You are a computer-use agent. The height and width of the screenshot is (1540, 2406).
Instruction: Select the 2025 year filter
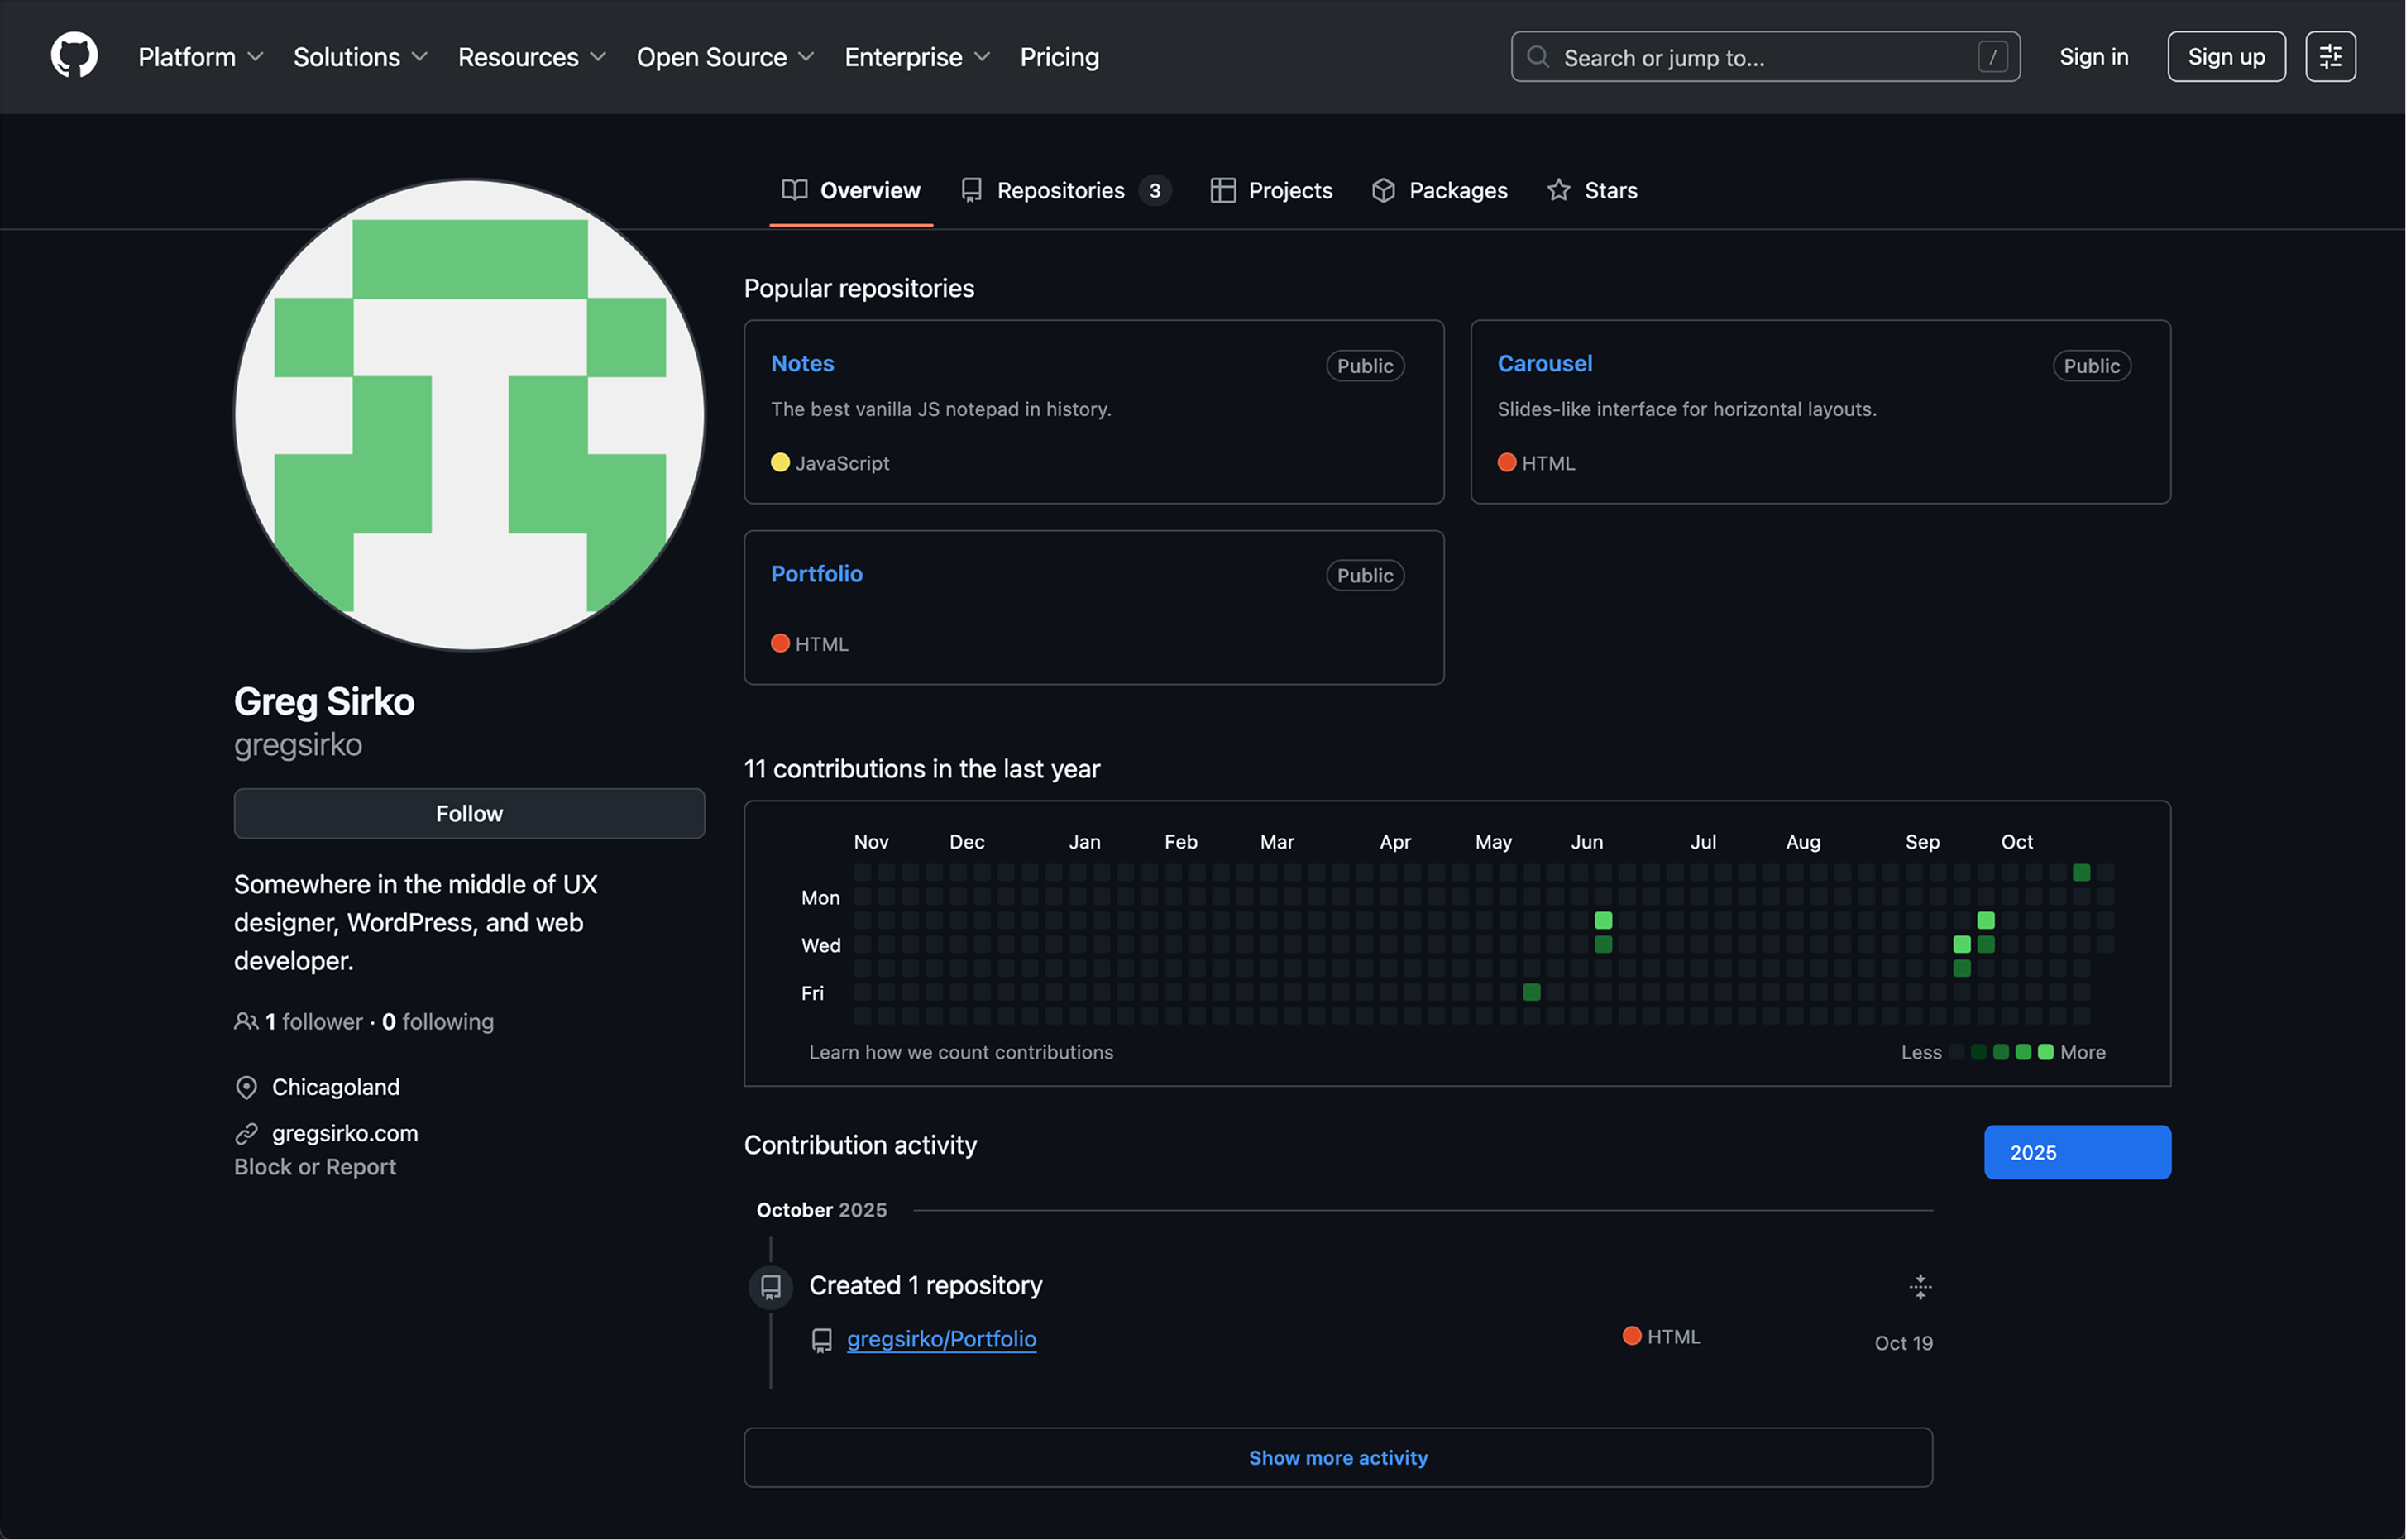2076,1152
